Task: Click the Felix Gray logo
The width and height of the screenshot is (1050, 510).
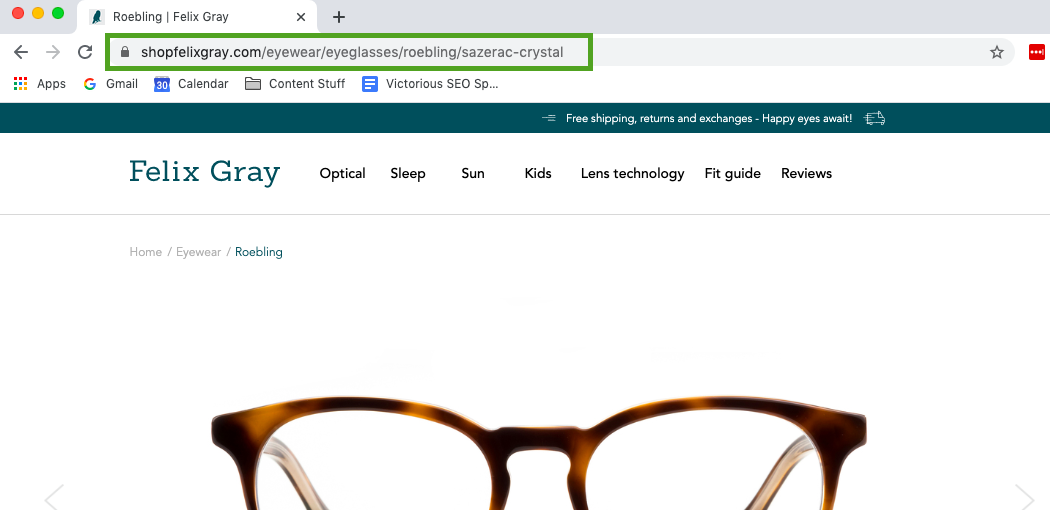Action: pyautogui.click(x=204, y=173)
